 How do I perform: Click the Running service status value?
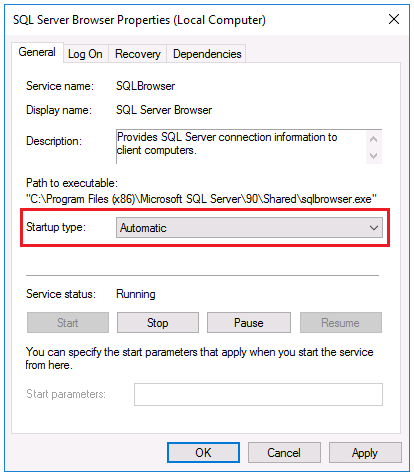tap(136, 294)
